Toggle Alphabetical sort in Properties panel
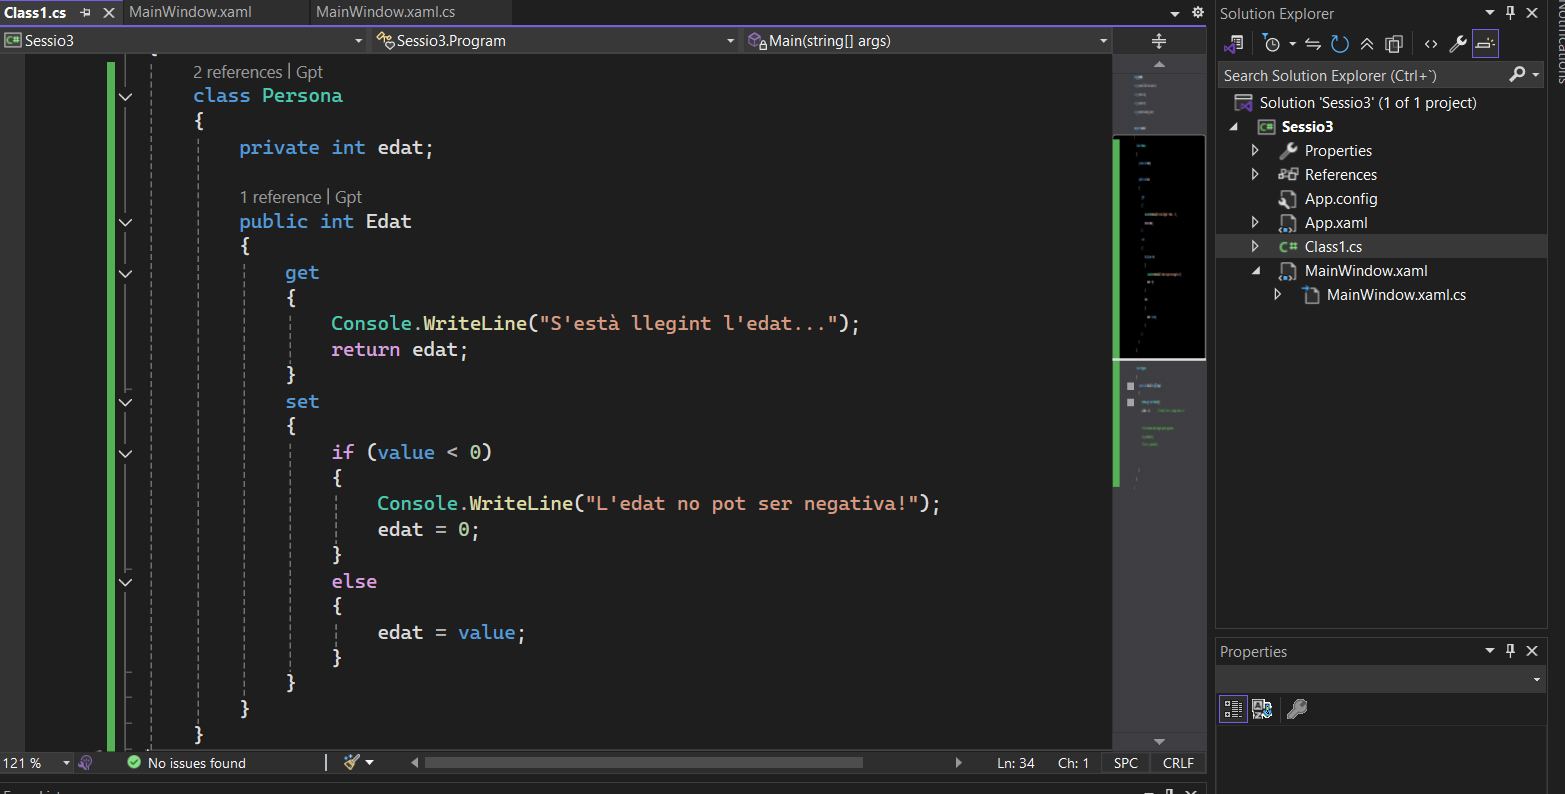The height and width of the screenshot is (794, 1565). pos(1262,709)
